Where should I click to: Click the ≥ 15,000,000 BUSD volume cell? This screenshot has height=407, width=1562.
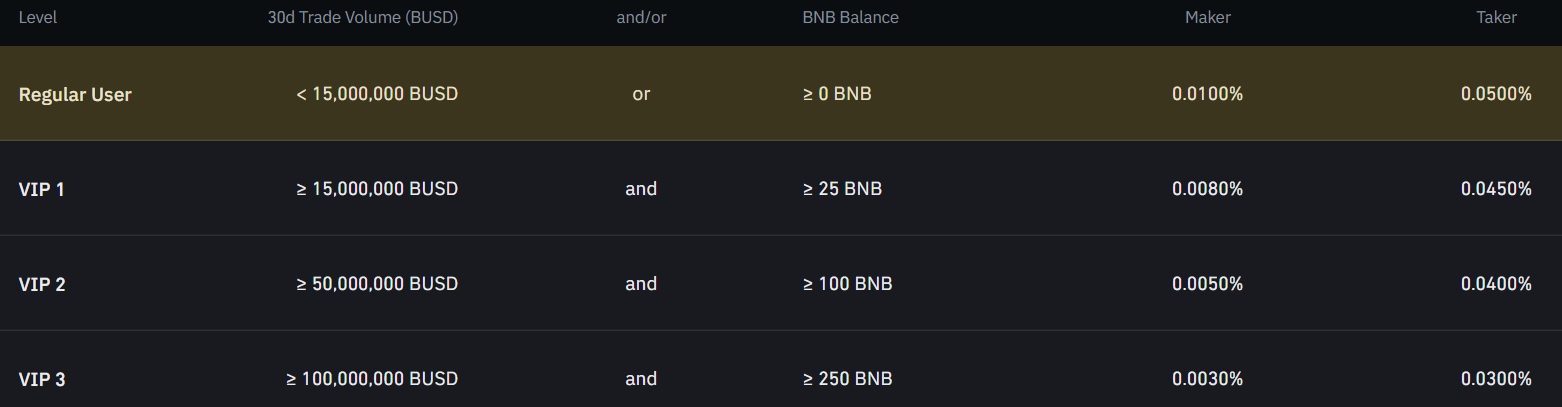point(377,189)
